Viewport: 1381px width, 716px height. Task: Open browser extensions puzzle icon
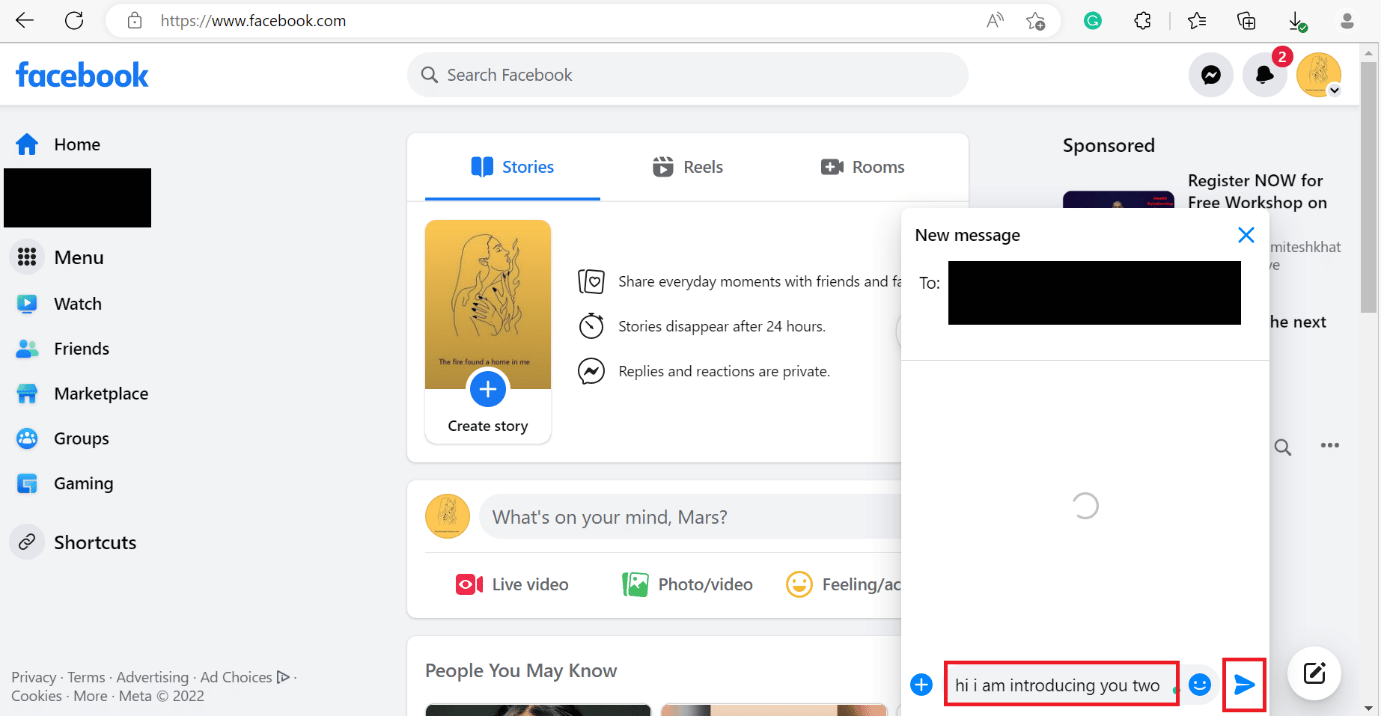pos(1143,21)
